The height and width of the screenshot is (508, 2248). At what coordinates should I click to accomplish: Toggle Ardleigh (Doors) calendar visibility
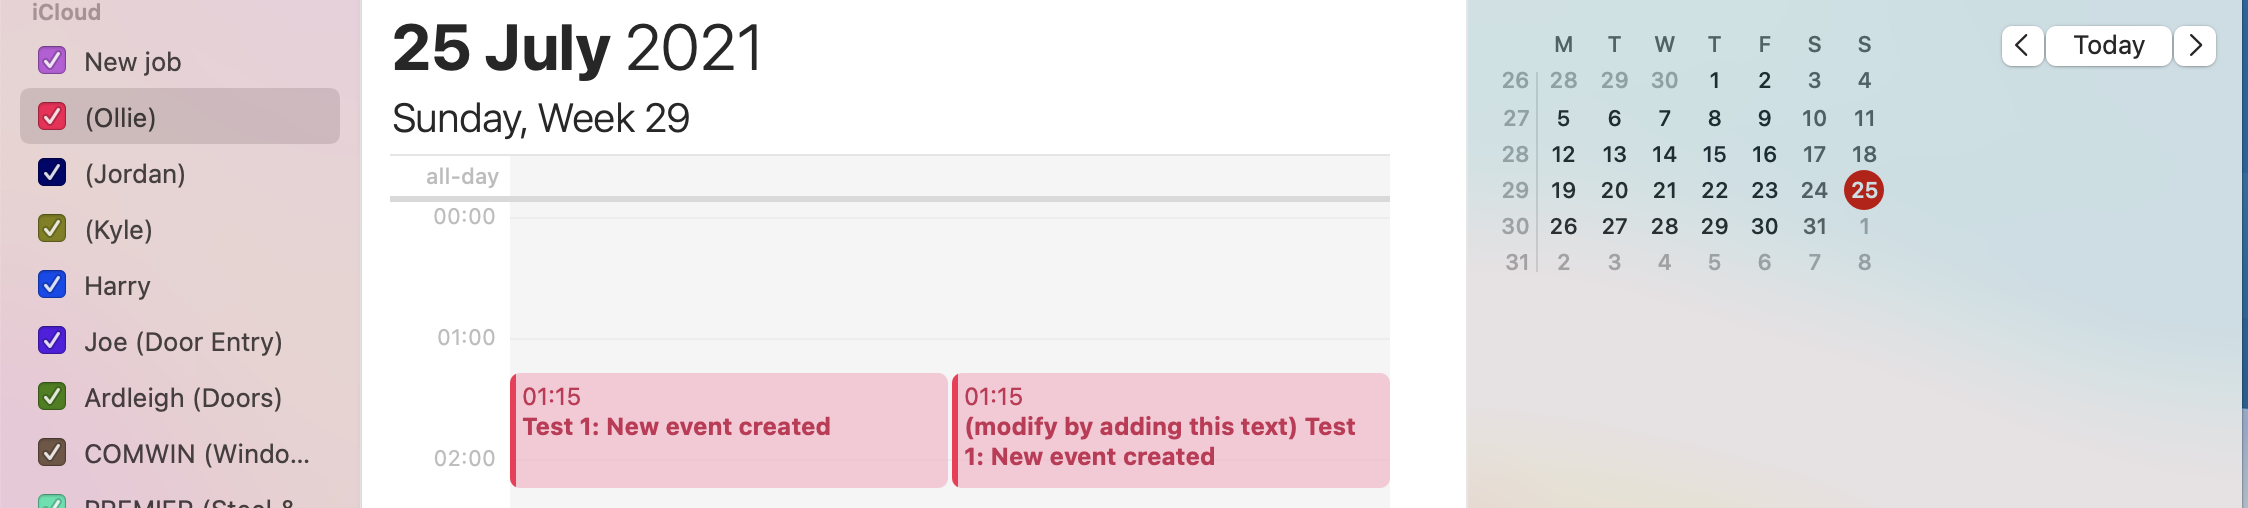(52, 397)
